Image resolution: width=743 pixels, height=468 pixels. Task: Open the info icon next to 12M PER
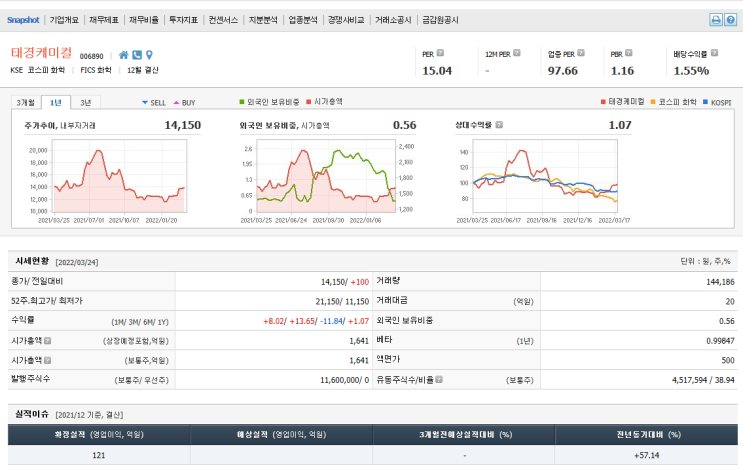tap(517, 53)
